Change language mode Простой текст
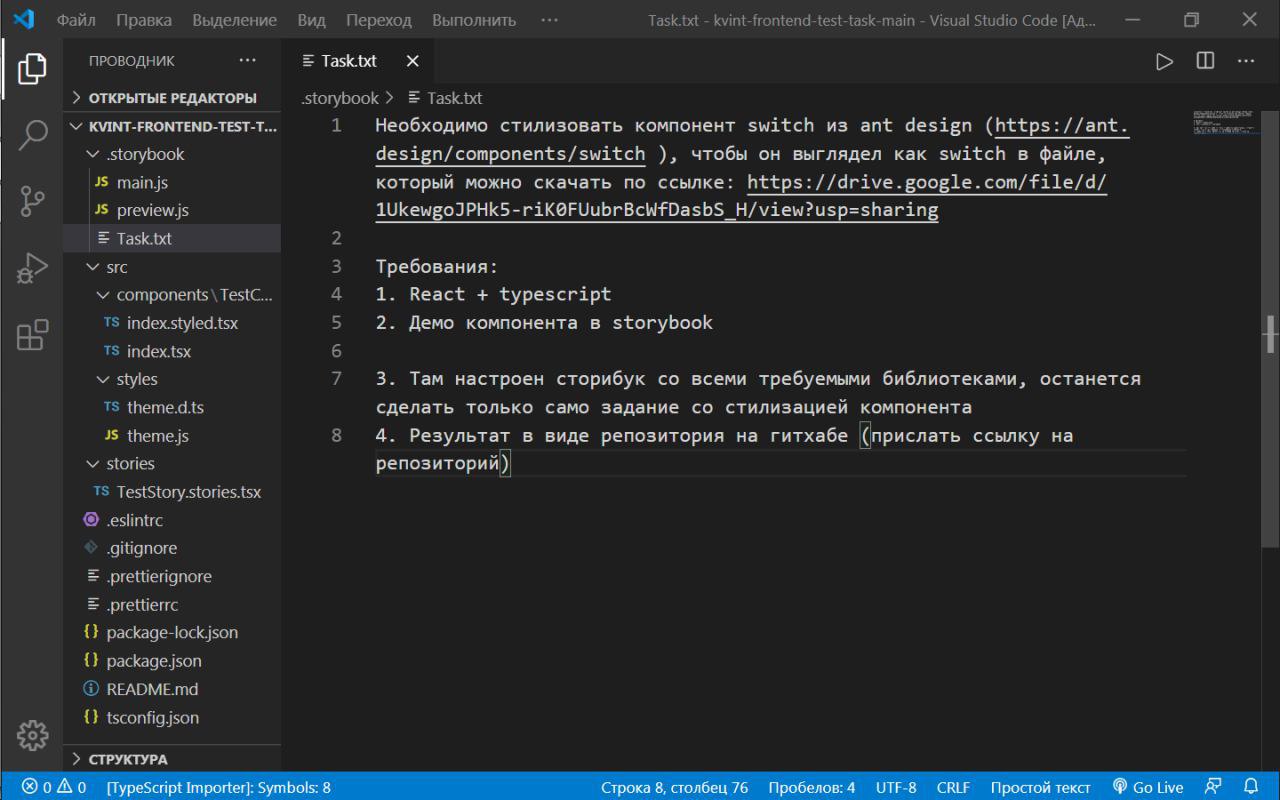 click(1040, 787)
